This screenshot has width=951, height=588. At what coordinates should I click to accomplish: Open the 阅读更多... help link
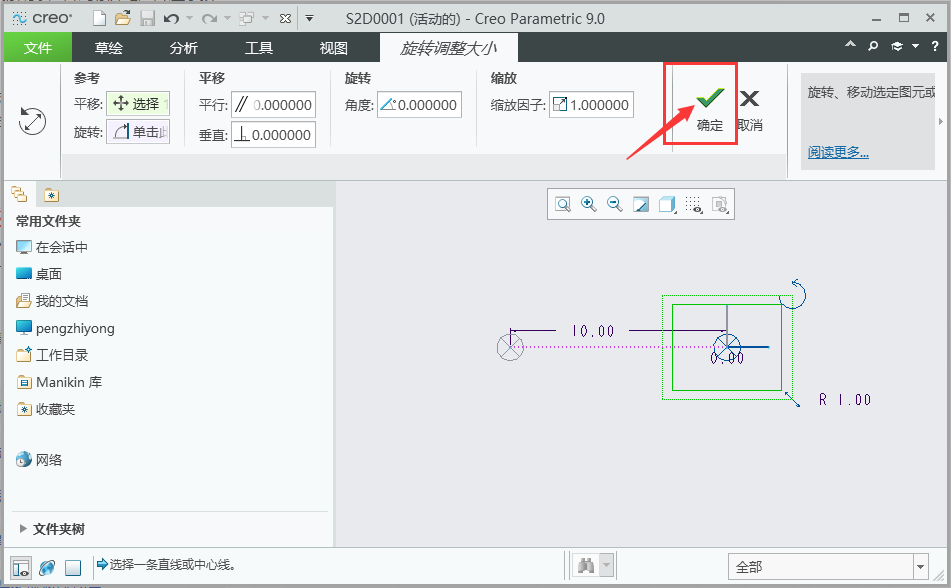pos(838,152)
